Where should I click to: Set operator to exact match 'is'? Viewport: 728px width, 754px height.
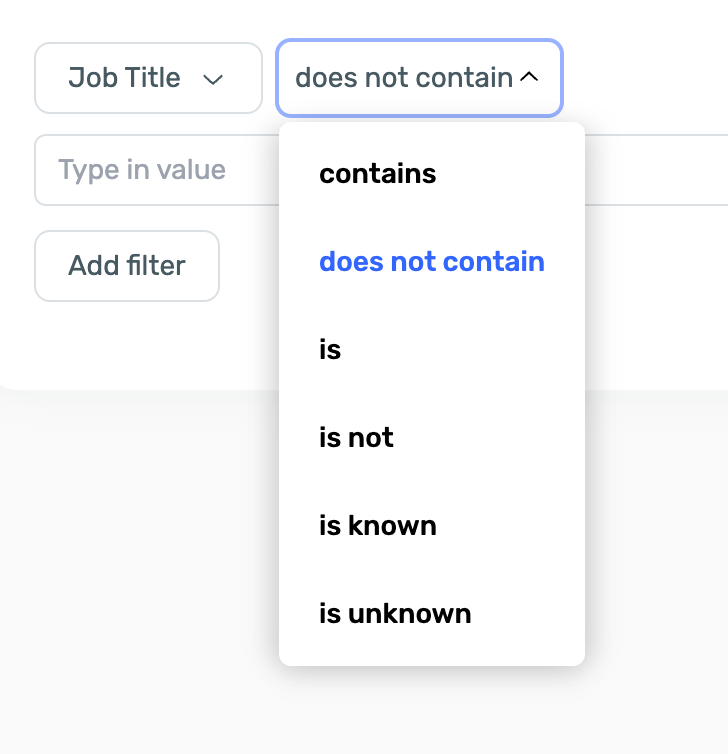pos(330,350)
